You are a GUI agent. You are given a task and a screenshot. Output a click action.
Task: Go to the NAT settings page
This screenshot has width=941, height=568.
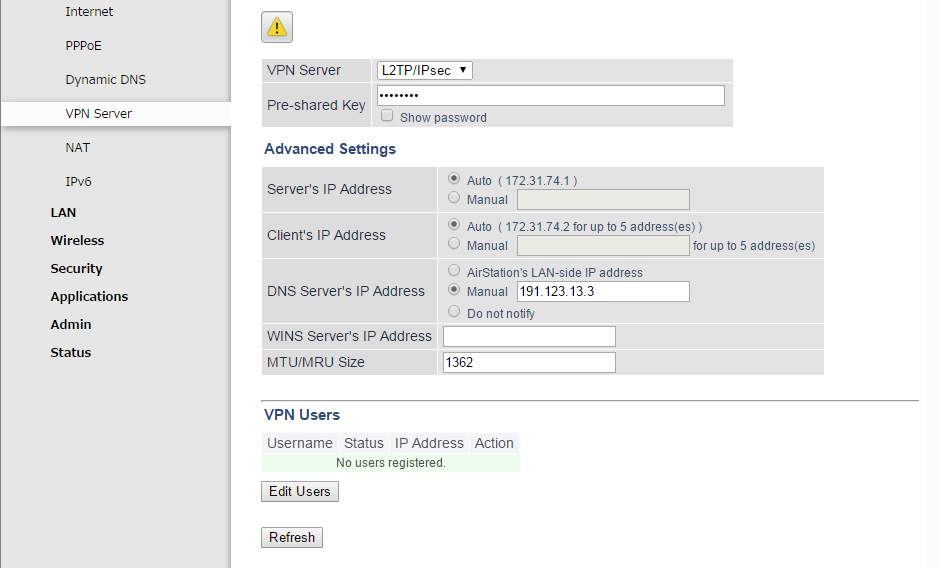77,148
